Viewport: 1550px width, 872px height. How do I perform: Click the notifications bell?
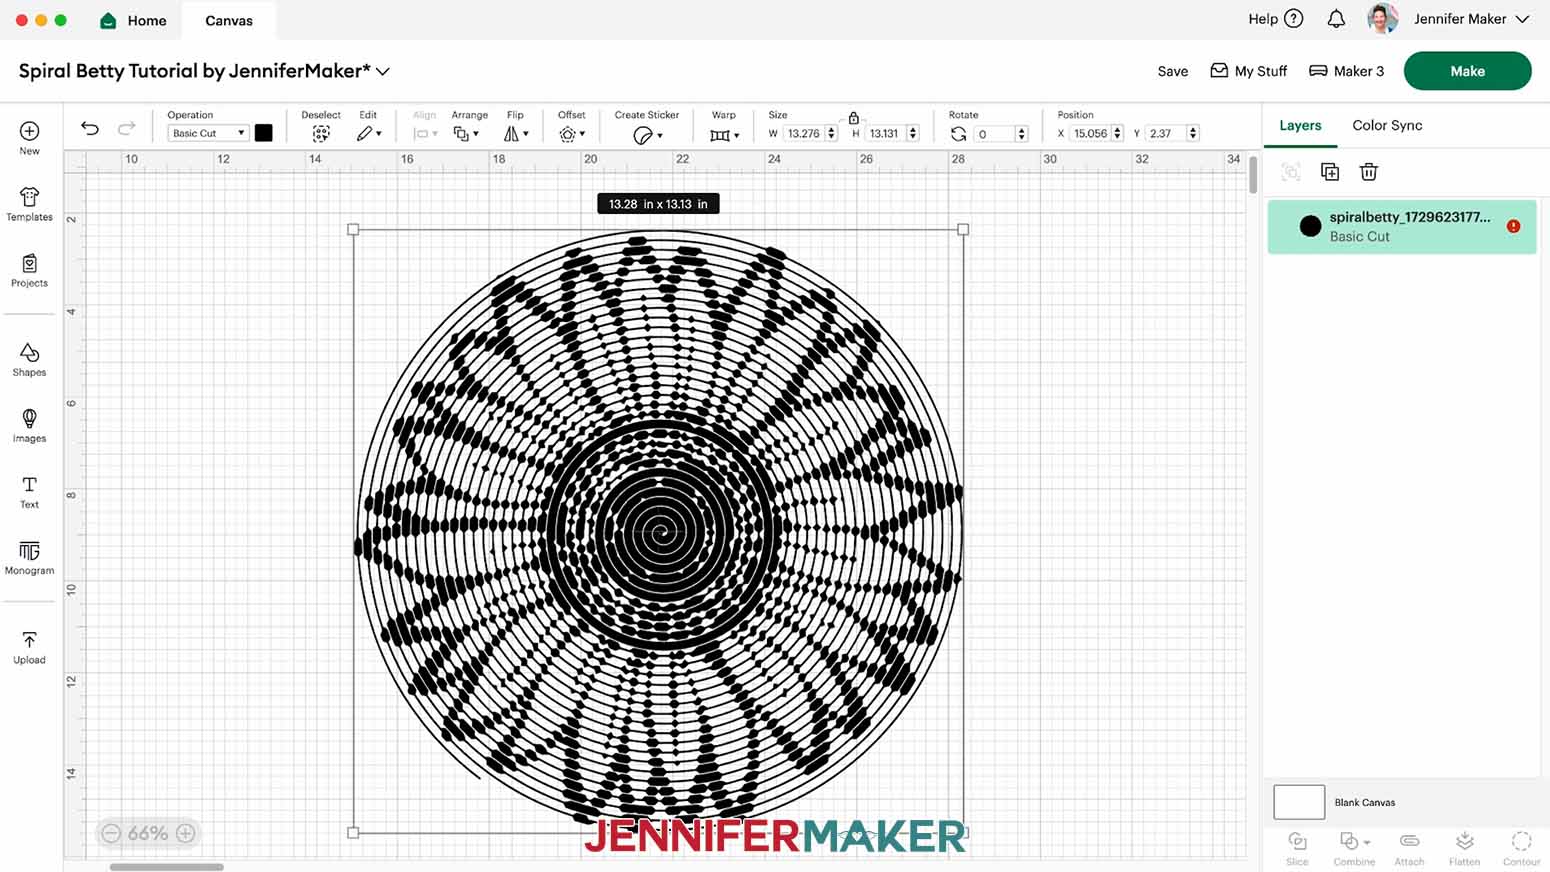1335,19
